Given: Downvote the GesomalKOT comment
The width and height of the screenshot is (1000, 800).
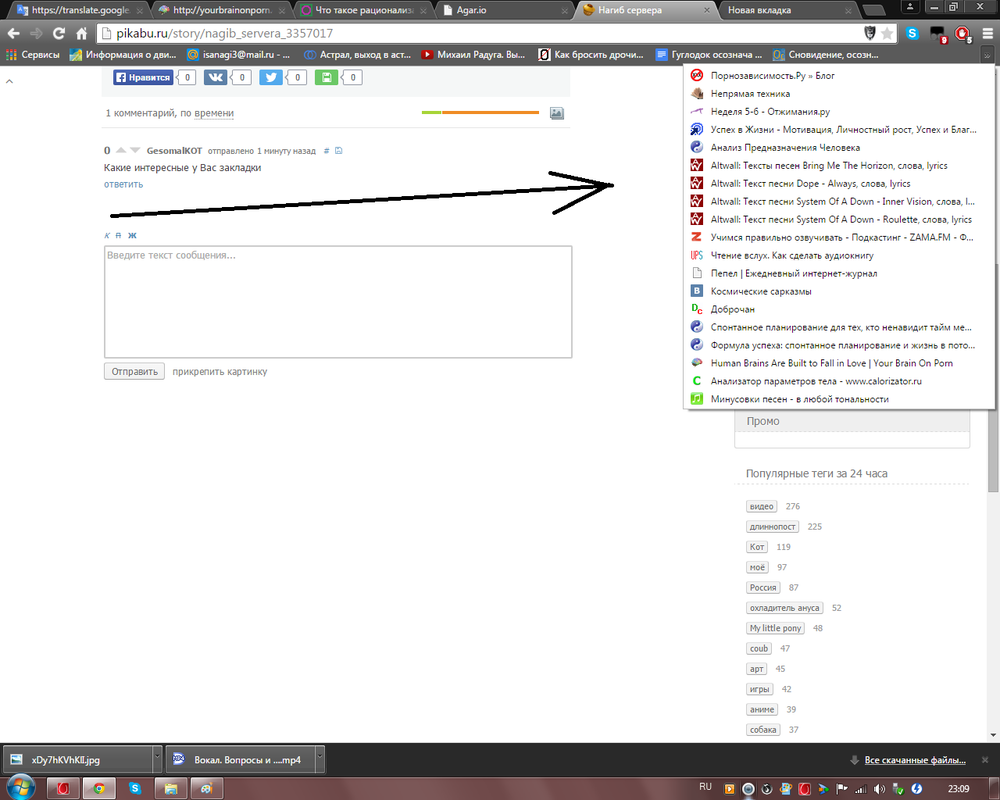Looking at the screenshot, I should [x=135, y=150].
